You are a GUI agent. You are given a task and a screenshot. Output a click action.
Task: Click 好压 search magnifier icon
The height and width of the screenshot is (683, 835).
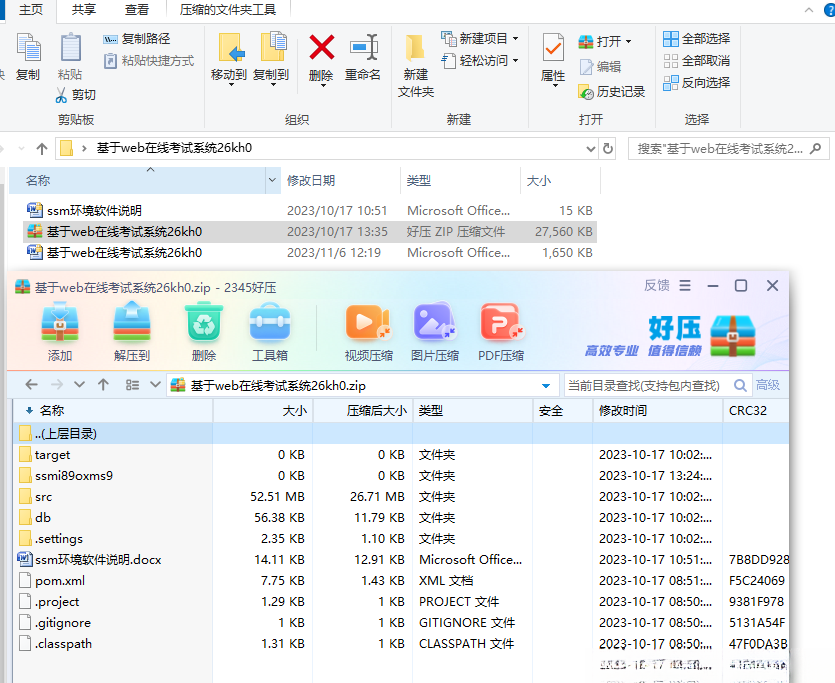[740, 385]
